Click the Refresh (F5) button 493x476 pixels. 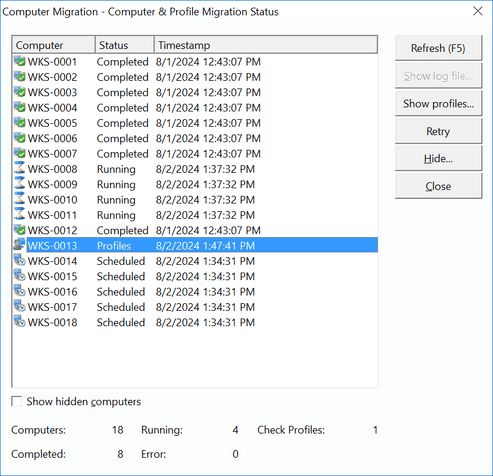coord(438,48)
